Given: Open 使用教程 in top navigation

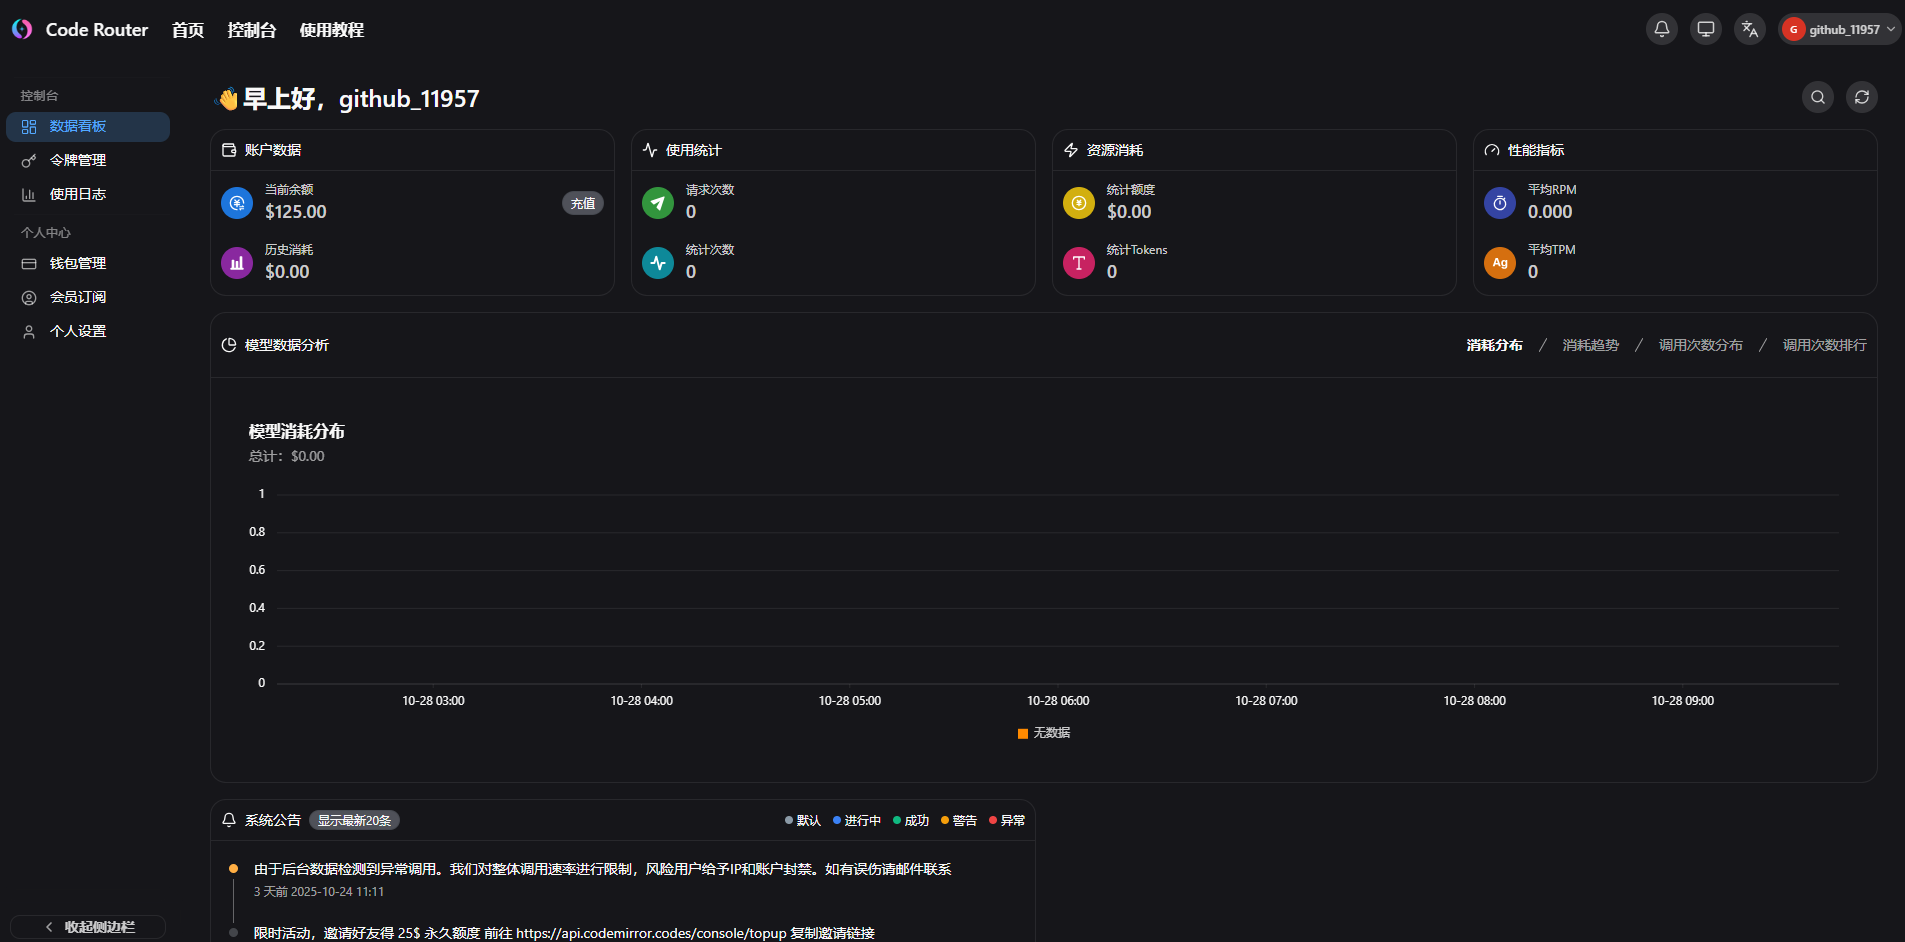Looking at the screenshot, I should pyautogui.click(x=332, y=30).
